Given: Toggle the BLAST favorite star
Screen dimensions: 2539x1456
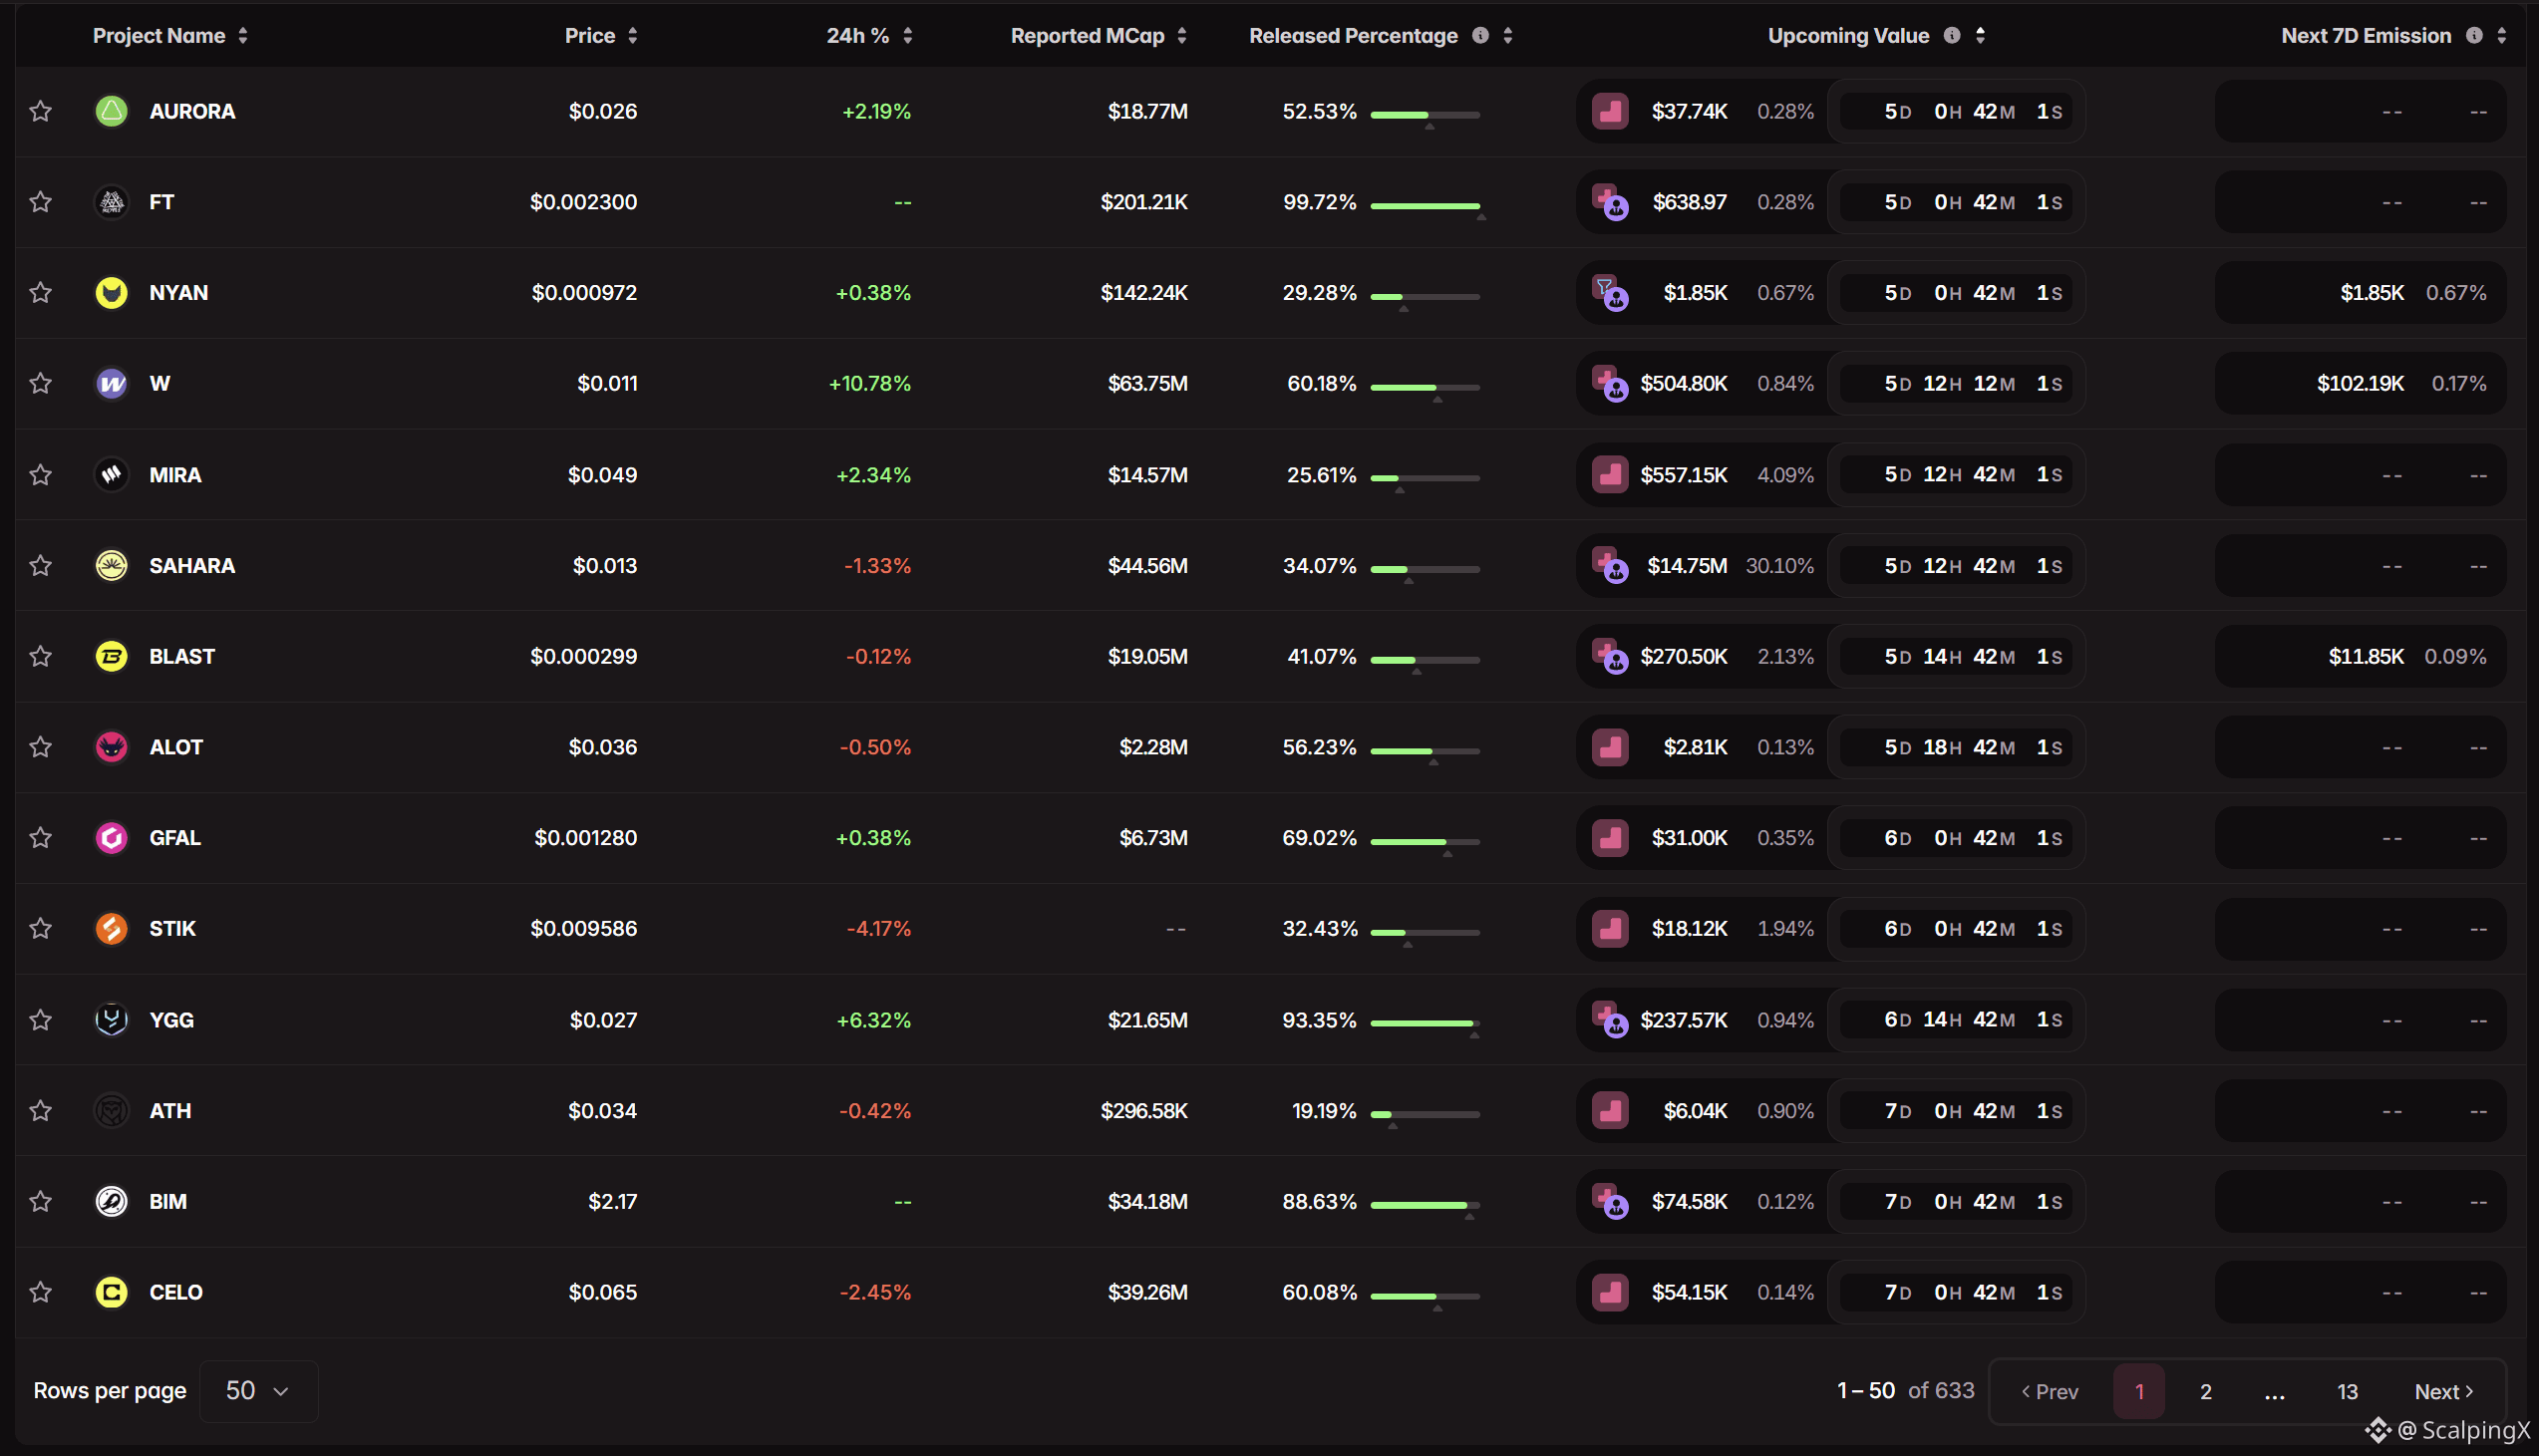Looking at the screenshot, I should click(x=40, y=656).
